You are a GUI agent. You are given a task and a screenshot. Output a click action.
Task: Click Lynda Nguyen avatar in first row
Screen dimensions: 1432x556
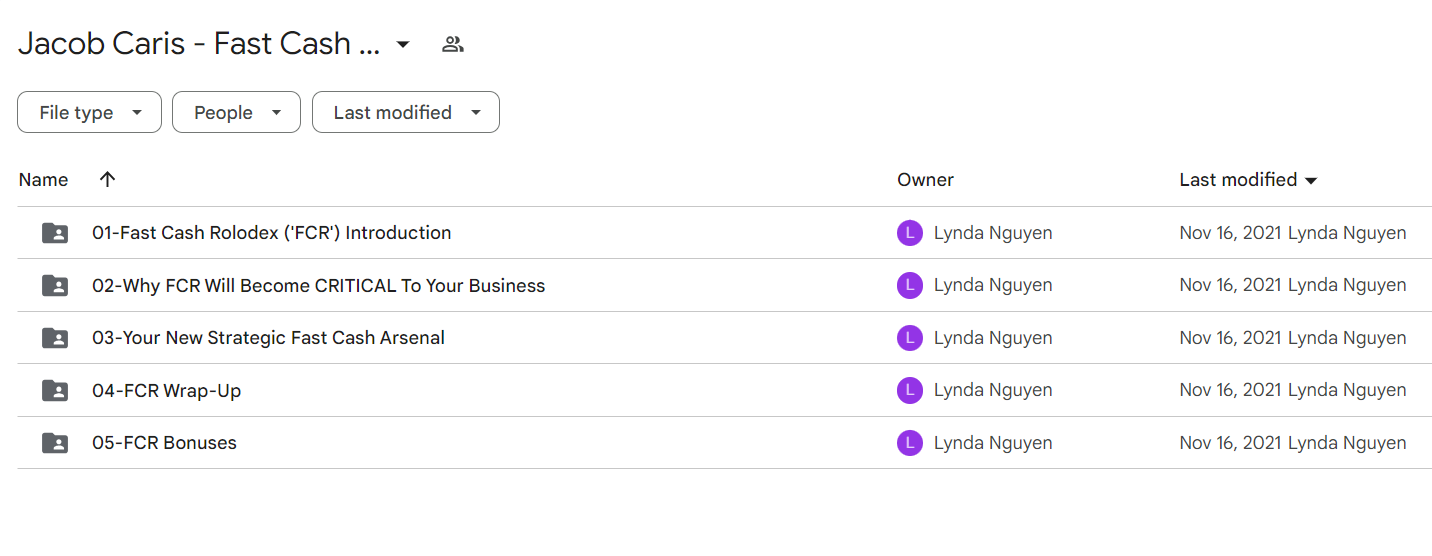pyautogui.click(x=909, y=233)
